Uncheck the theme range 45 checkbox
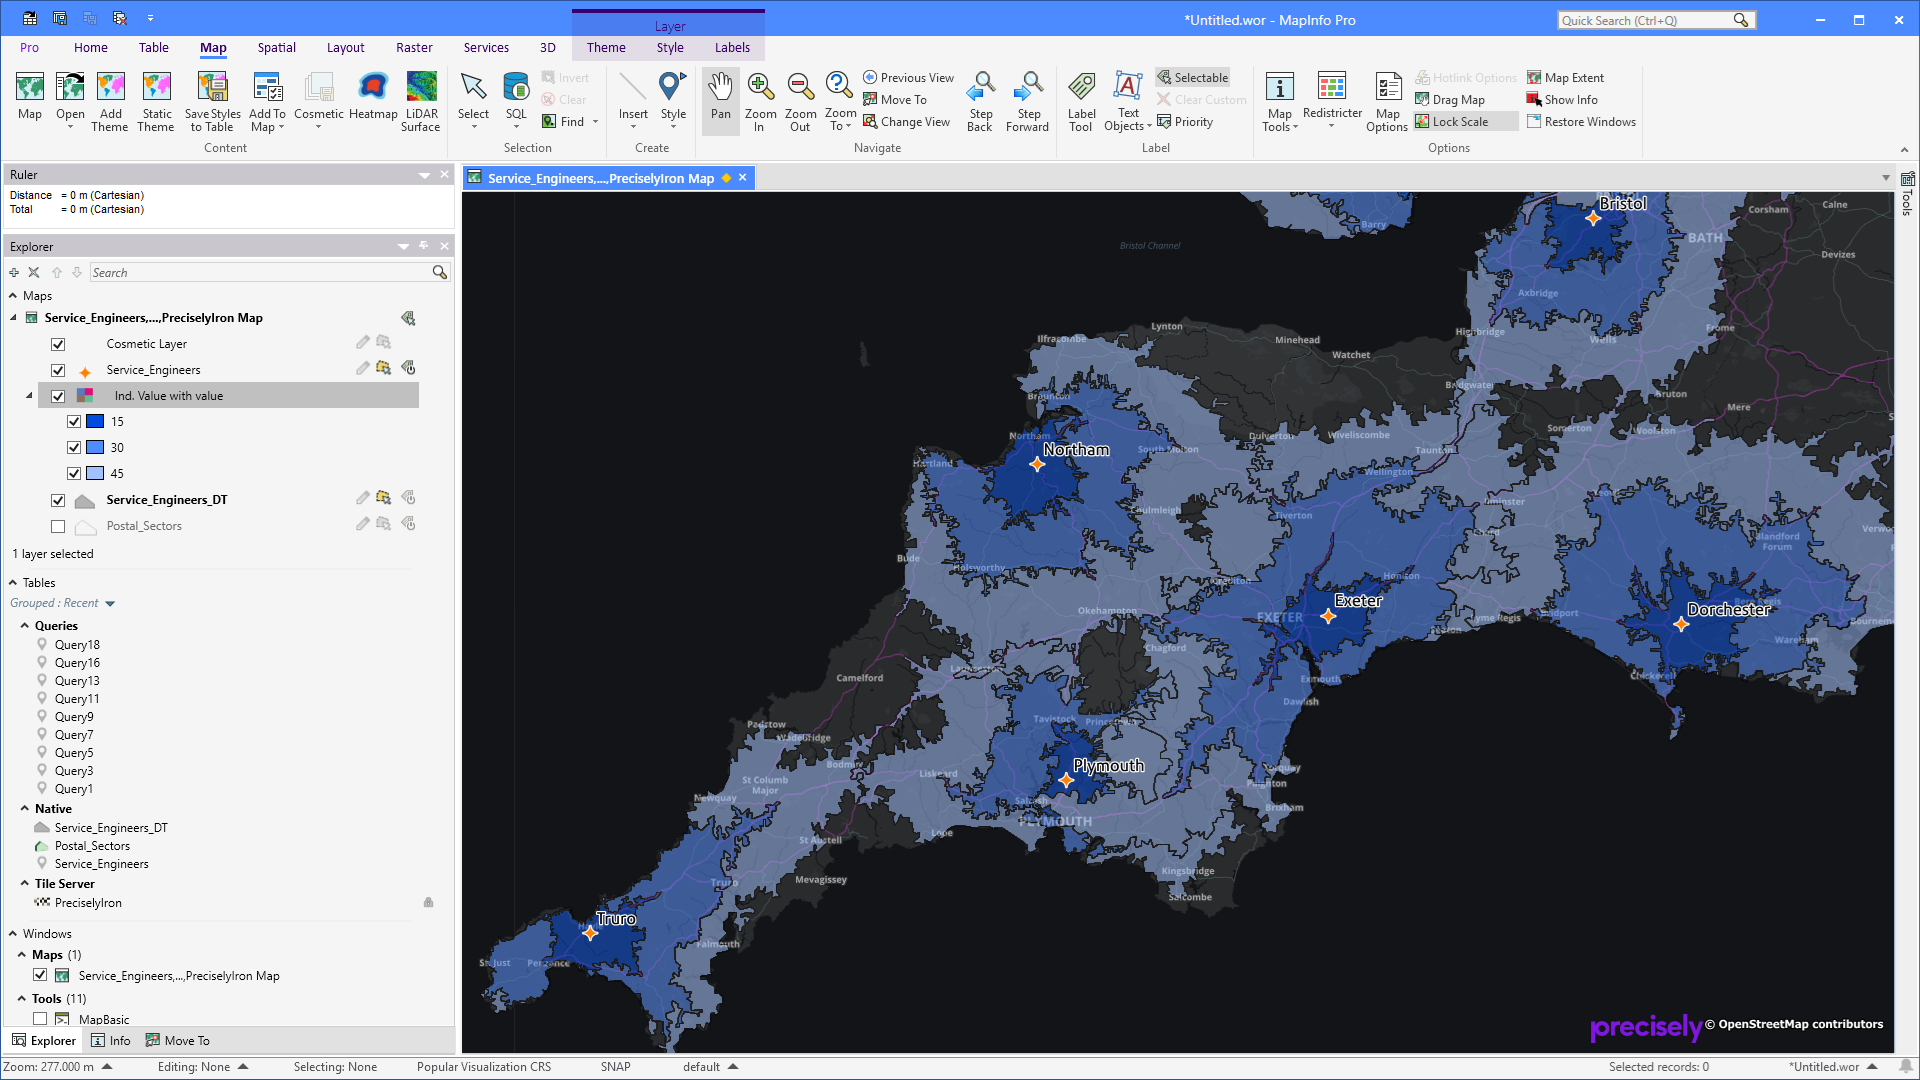1920x1080 pixels. pos(74,474)
